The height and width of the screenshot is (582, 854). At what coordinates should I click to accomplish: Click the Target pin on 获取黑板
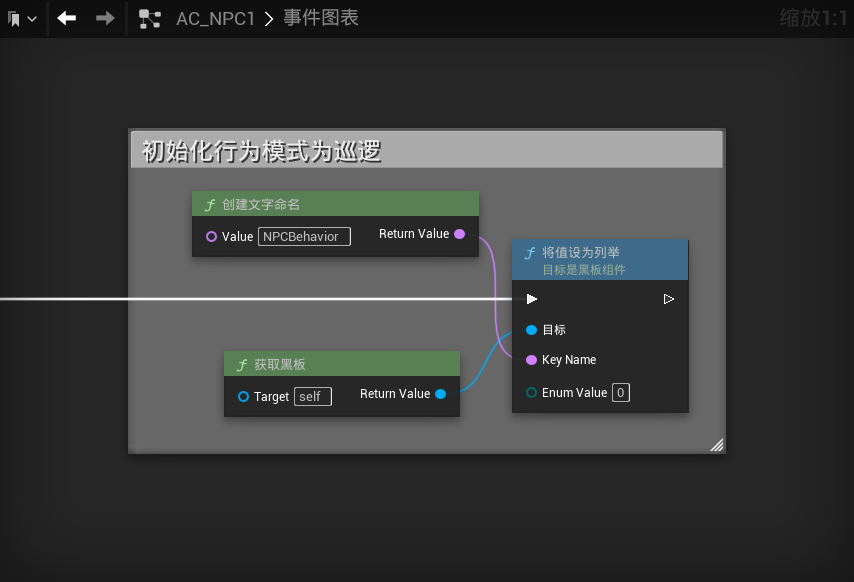coord(243,396)
